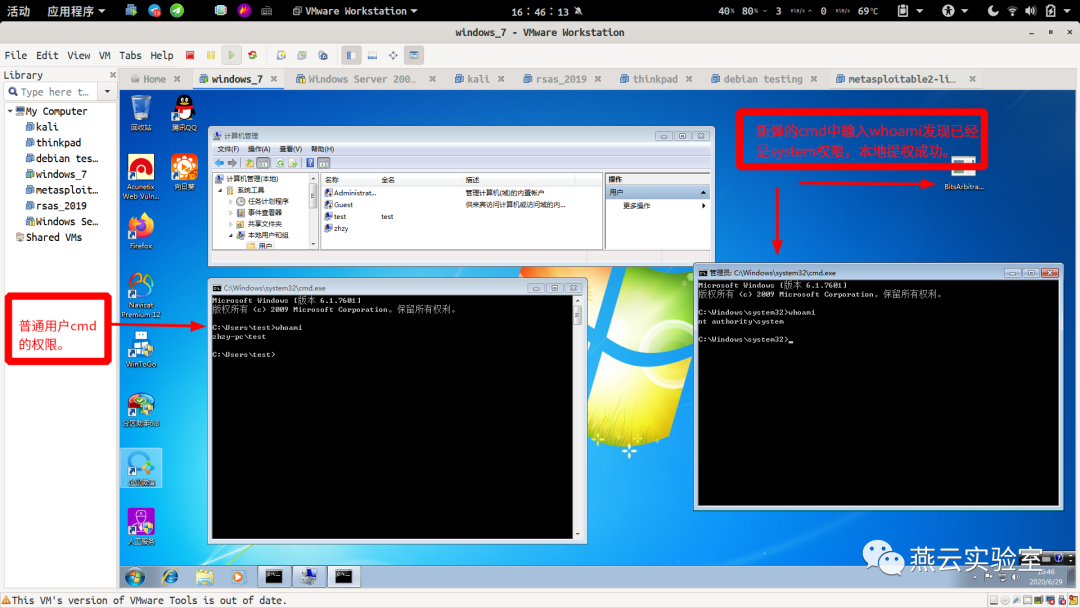Click the full screen mode icon
The width and height of the screenshot is (1080, 608).
(393, 55)
